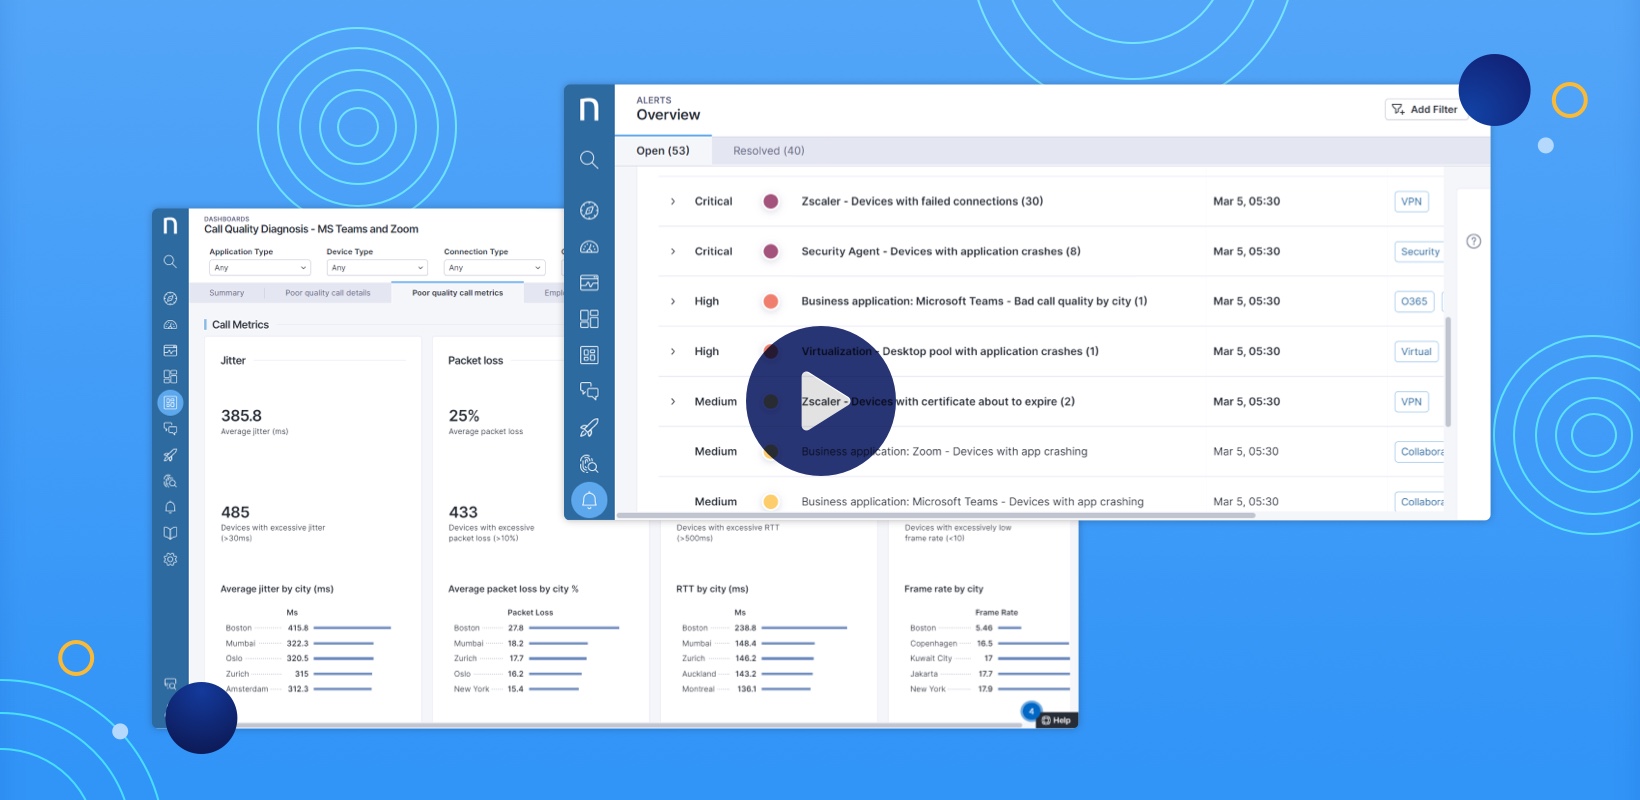
Task: Click the Copenhagen 16.5 frame rate row
Action: coord(989,644)
